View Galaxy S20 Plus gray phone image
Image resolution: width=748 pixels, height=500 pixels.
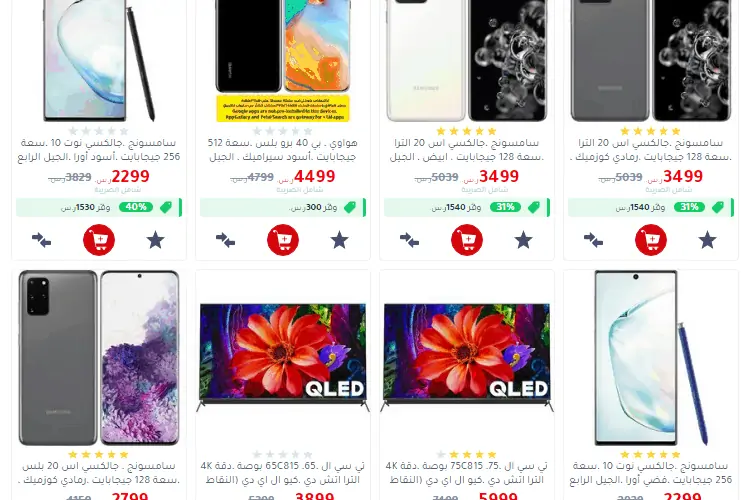coord(99,358)
